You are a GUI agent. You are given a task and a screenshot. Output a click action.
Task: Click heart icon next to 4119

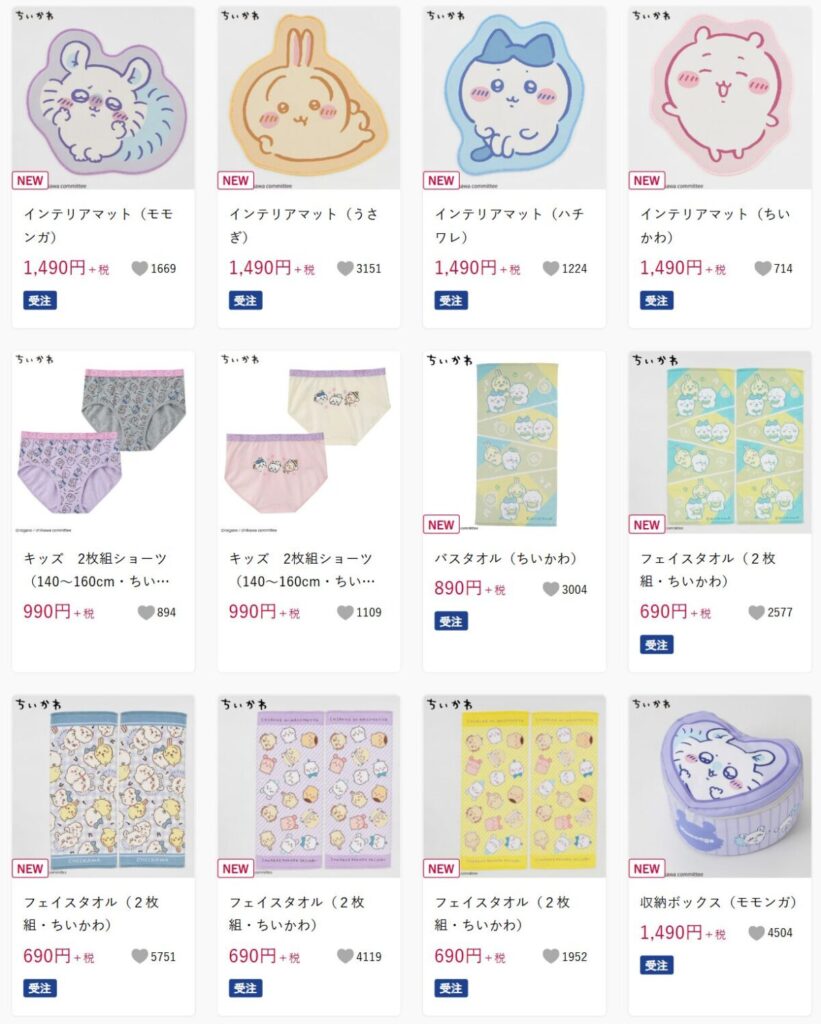(x=346, y=956)
